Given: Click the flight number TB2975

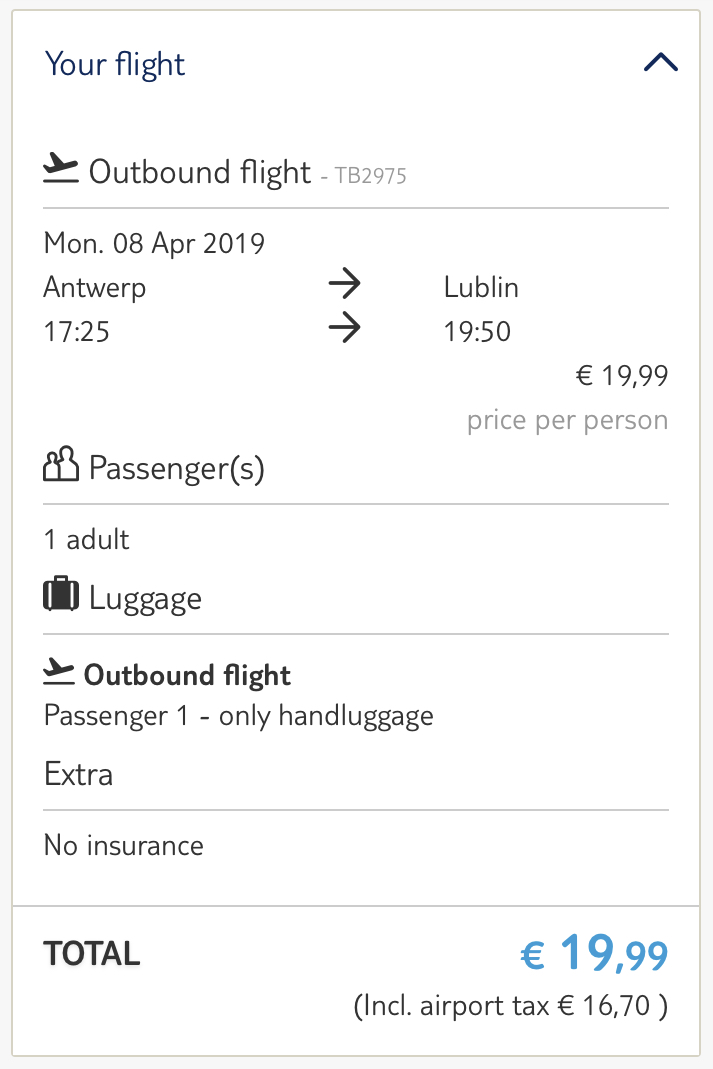Looking at the screenshot, I should coord(371,176).
